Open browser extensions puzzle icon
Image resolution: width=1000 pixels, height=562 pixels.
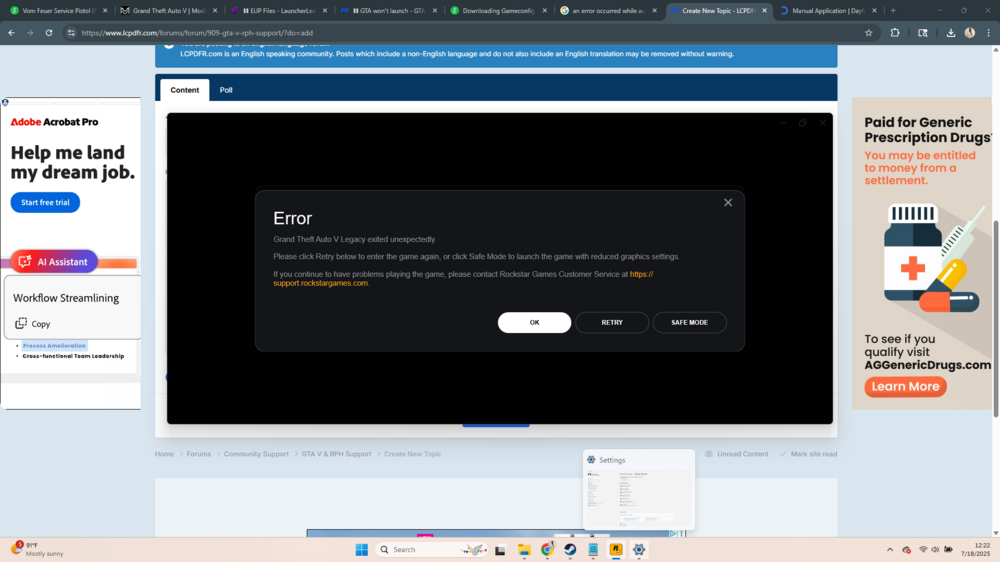coord(895,33)
